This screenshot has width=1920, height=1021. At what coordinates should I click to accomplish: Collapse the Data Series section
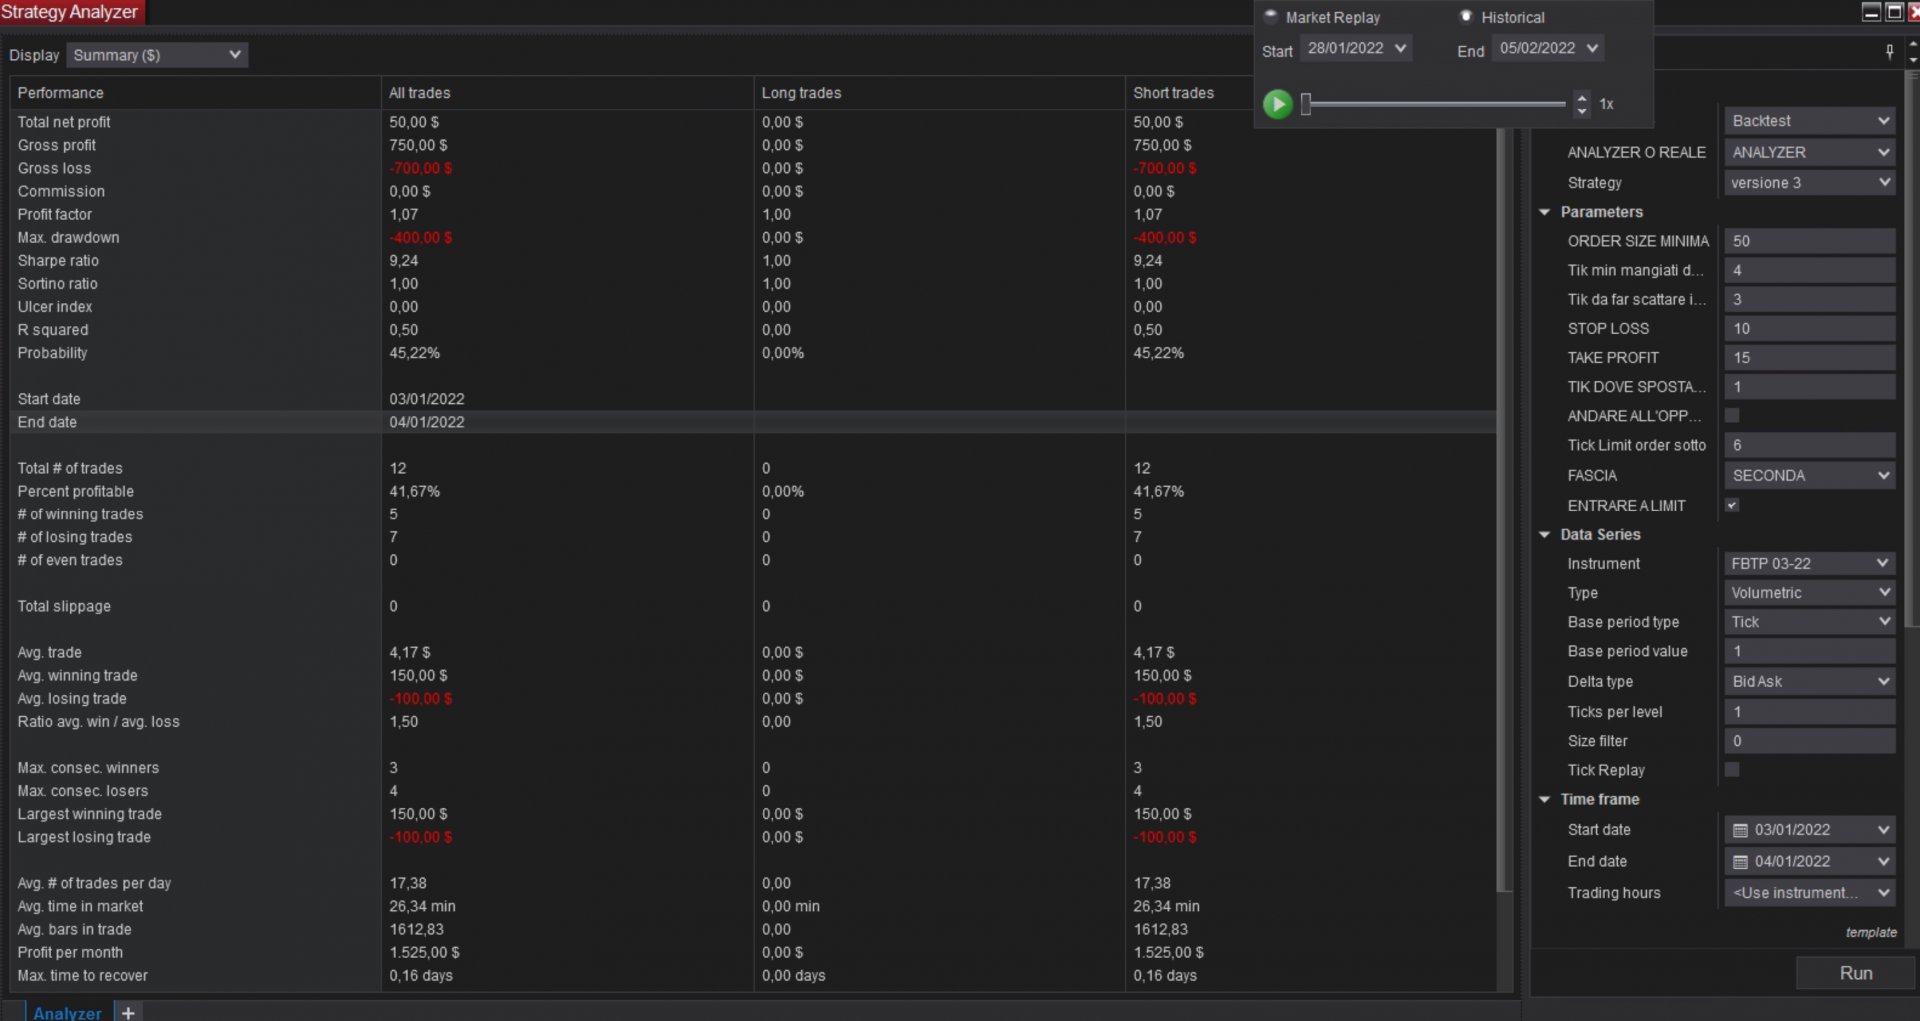(1544, 535)
